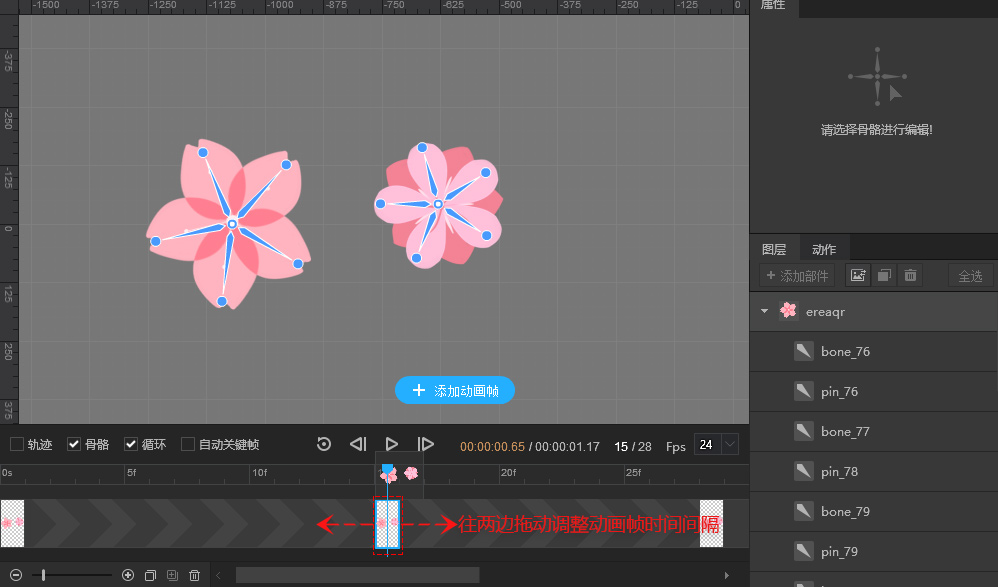Screen dimensions: 998x587
Task: Open the Fps dropdown
Action: (730, 444)
